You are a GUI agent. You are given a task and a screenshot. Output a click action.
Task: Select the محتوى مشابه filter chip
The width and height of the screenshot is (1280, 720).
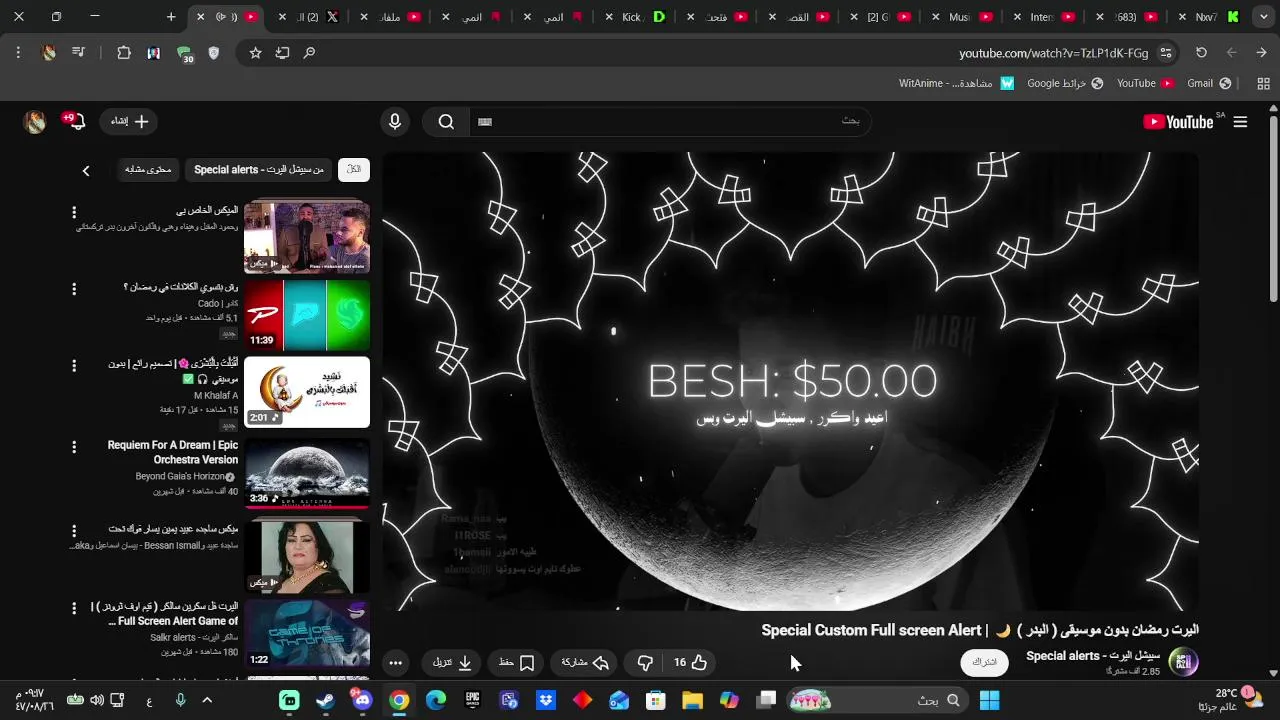coord(148,170)
